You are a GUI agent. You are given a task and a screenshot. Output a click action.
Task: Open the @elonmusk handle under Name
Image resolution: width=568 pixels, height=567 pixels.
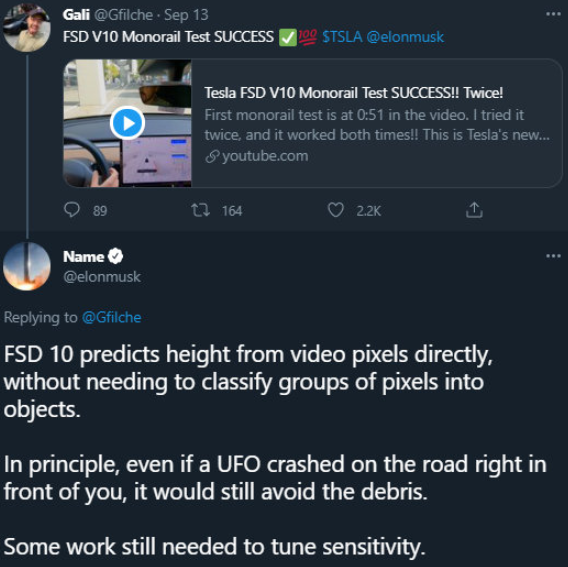point(102,277)
